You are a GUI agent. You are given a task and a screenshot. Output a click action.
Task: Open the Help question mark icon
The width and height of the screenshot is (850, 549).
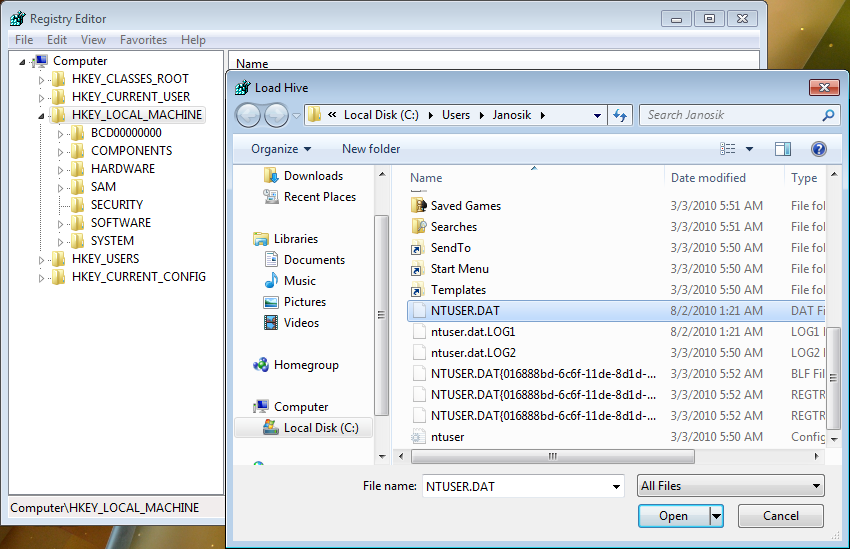coord(819,148)
